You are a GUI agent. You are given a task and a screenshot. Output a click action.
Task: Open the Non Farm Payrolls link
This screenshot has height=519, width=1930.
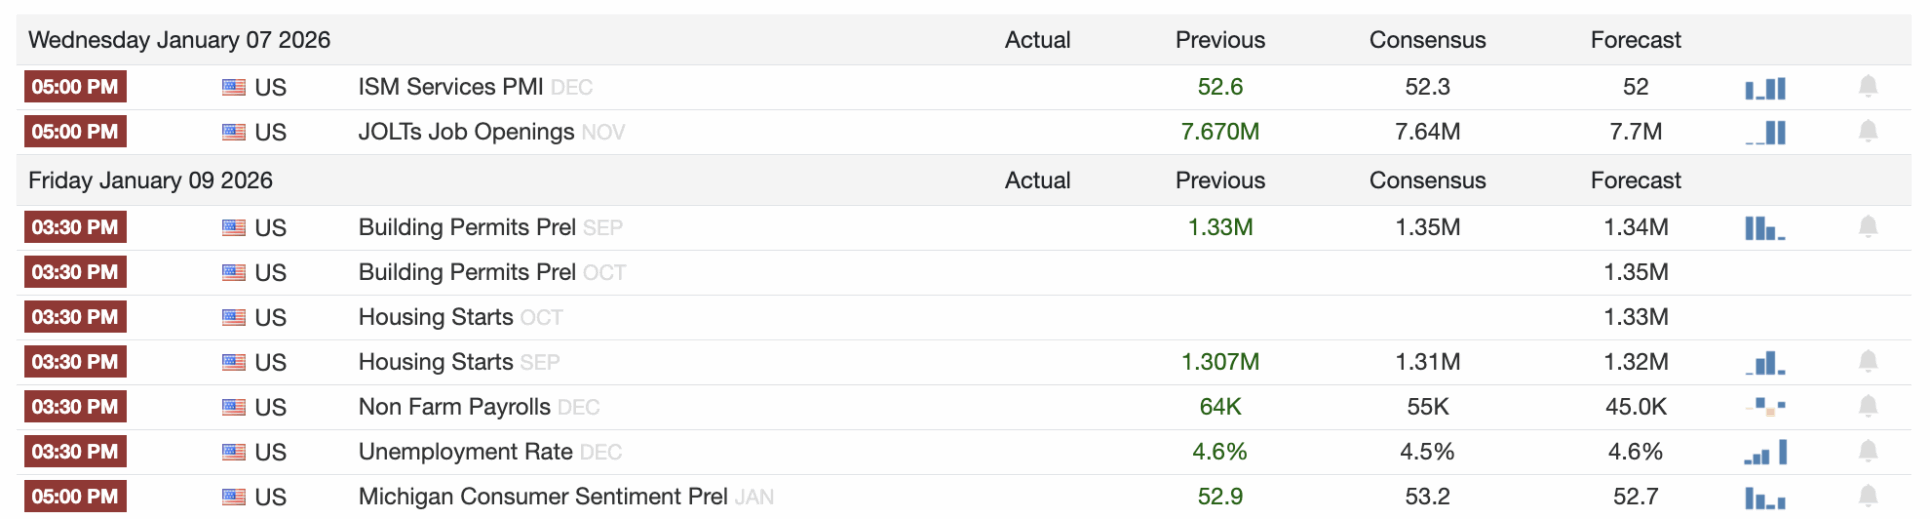tap(454, 407)
